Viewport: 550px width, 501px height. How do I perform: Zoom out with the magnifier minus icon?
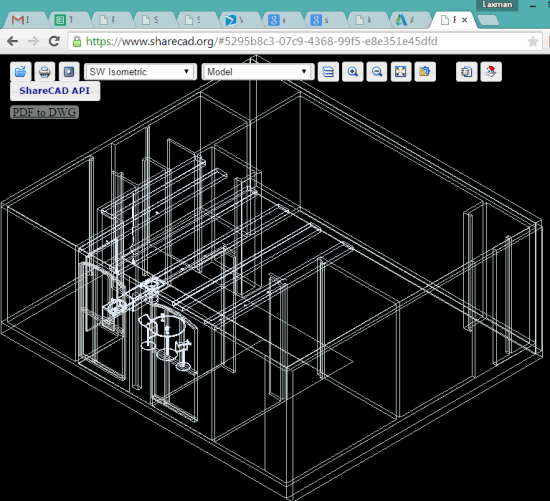pyautogui.click(x=377, y=72)
